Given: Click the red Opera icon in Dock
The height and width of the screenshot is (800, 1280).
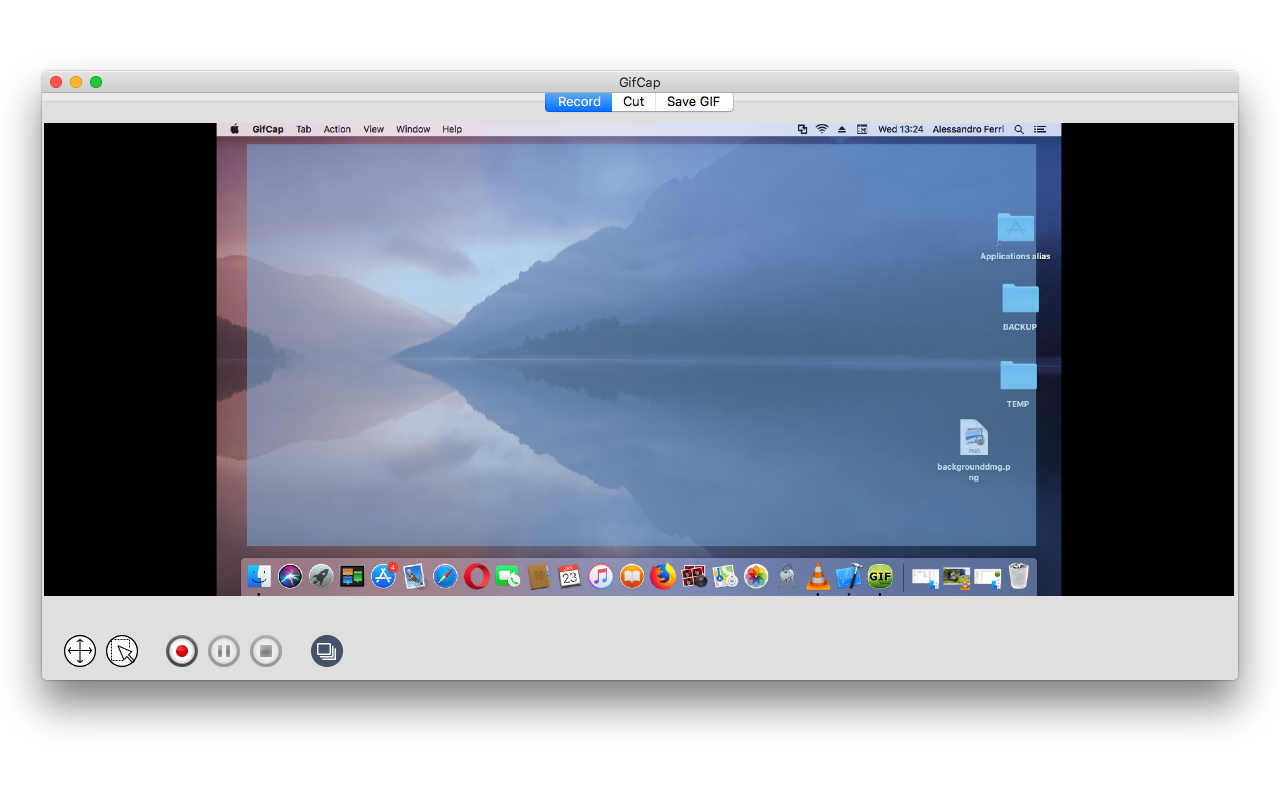Looking at the screenshot, I should pyautogui.click(x=477, y=576).
